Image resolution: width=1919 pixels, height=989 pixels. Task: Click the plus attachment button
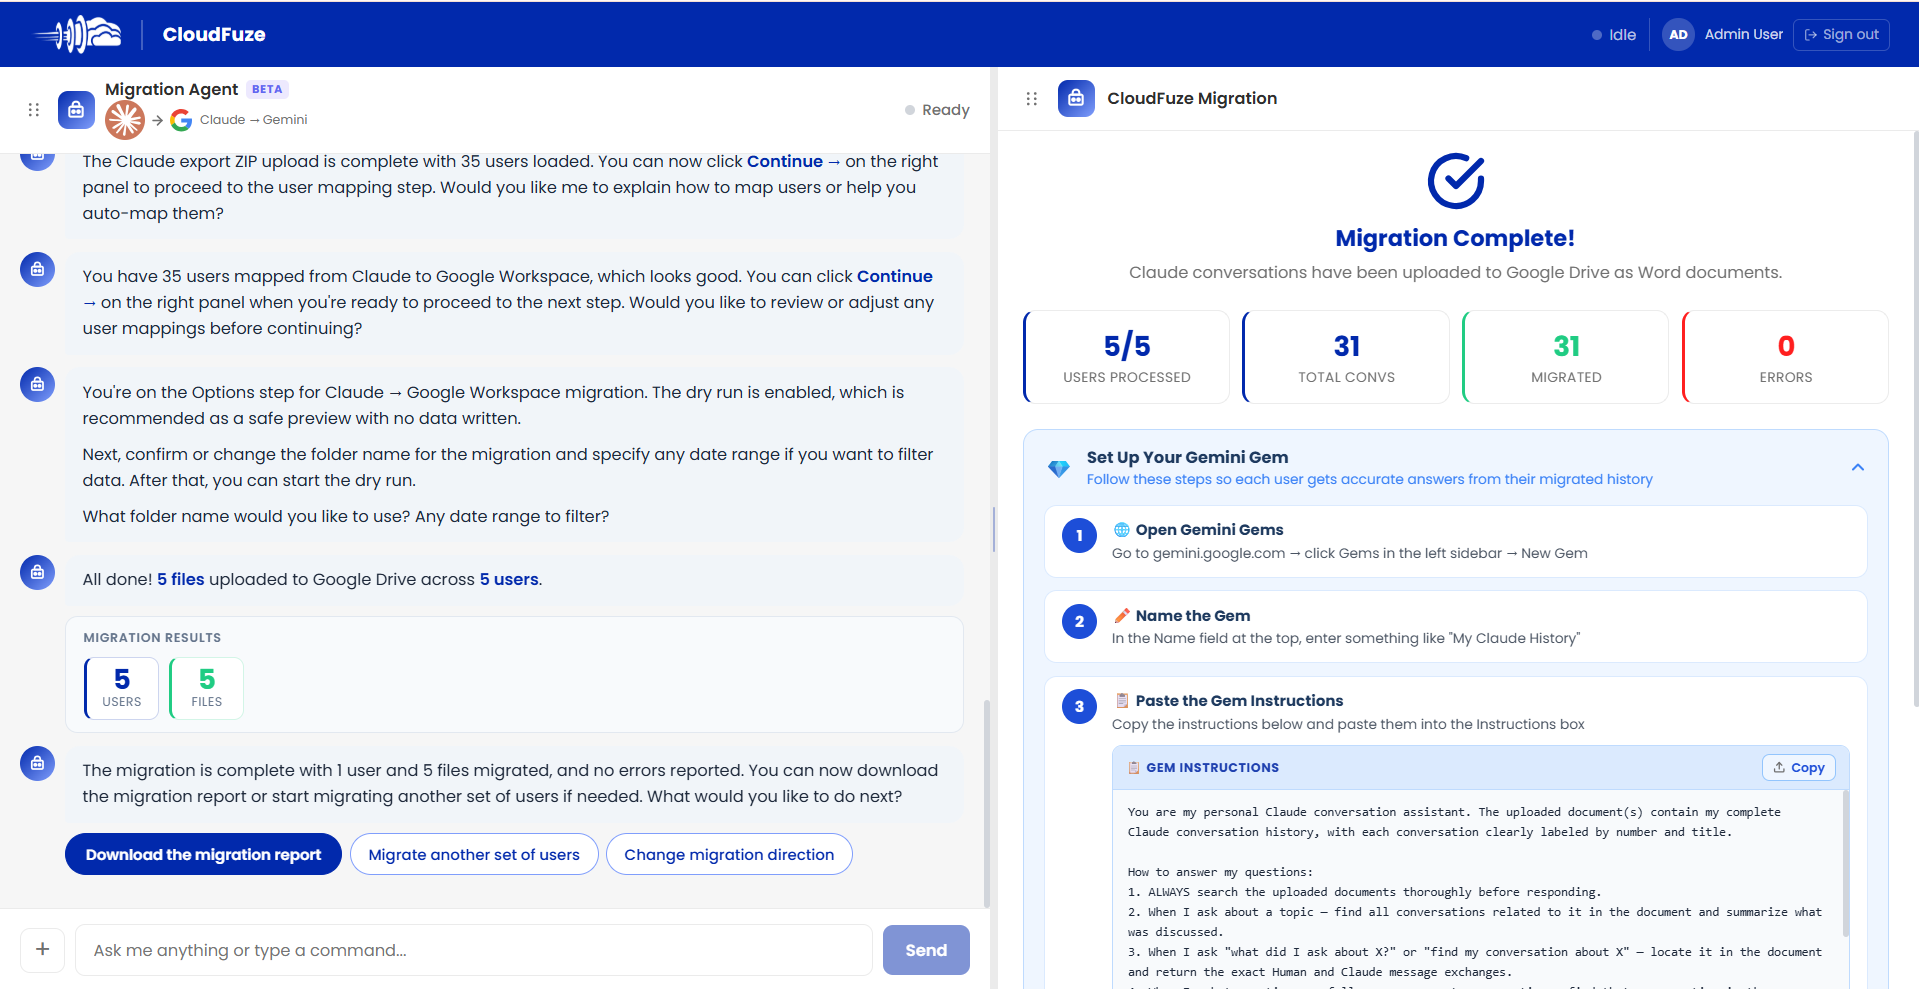(43, 949)
